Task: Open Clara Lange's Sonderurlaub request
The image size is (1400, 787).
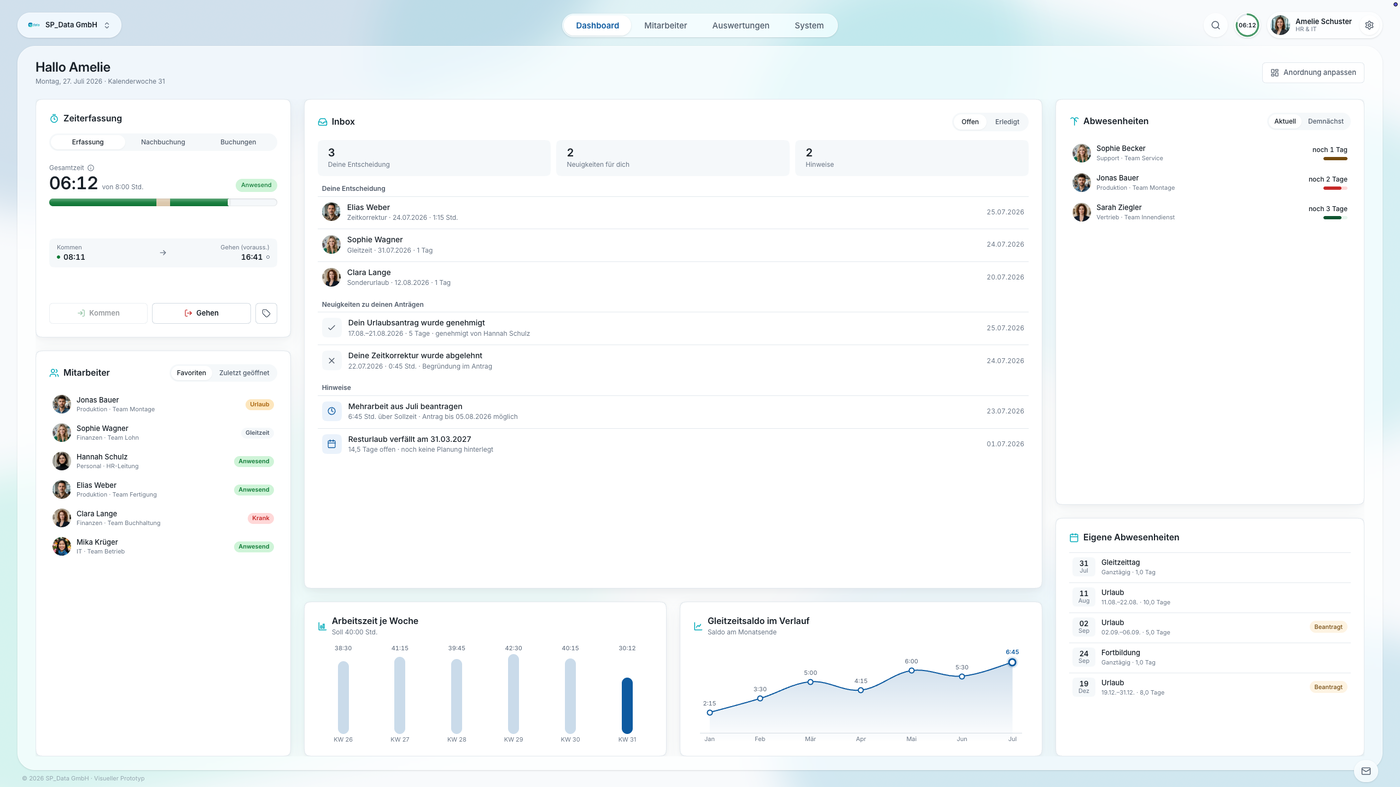Action: tap(673, 277)
